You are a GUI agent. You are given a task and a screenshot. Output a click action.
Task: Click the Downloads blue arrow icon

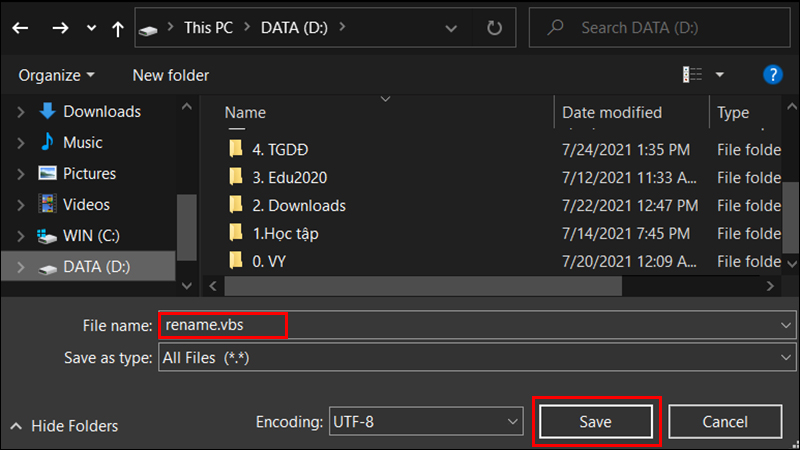pos(47,111)
